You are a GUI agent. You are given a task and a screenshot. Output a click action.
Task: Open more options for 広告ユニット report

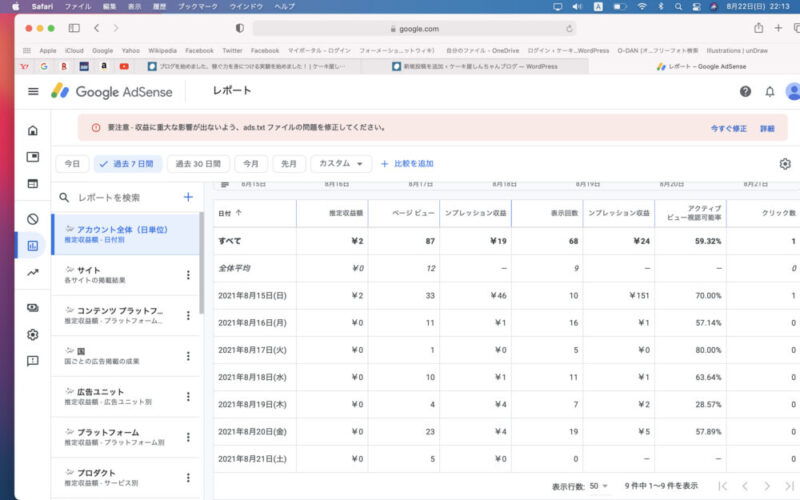[x=188, y=396]
